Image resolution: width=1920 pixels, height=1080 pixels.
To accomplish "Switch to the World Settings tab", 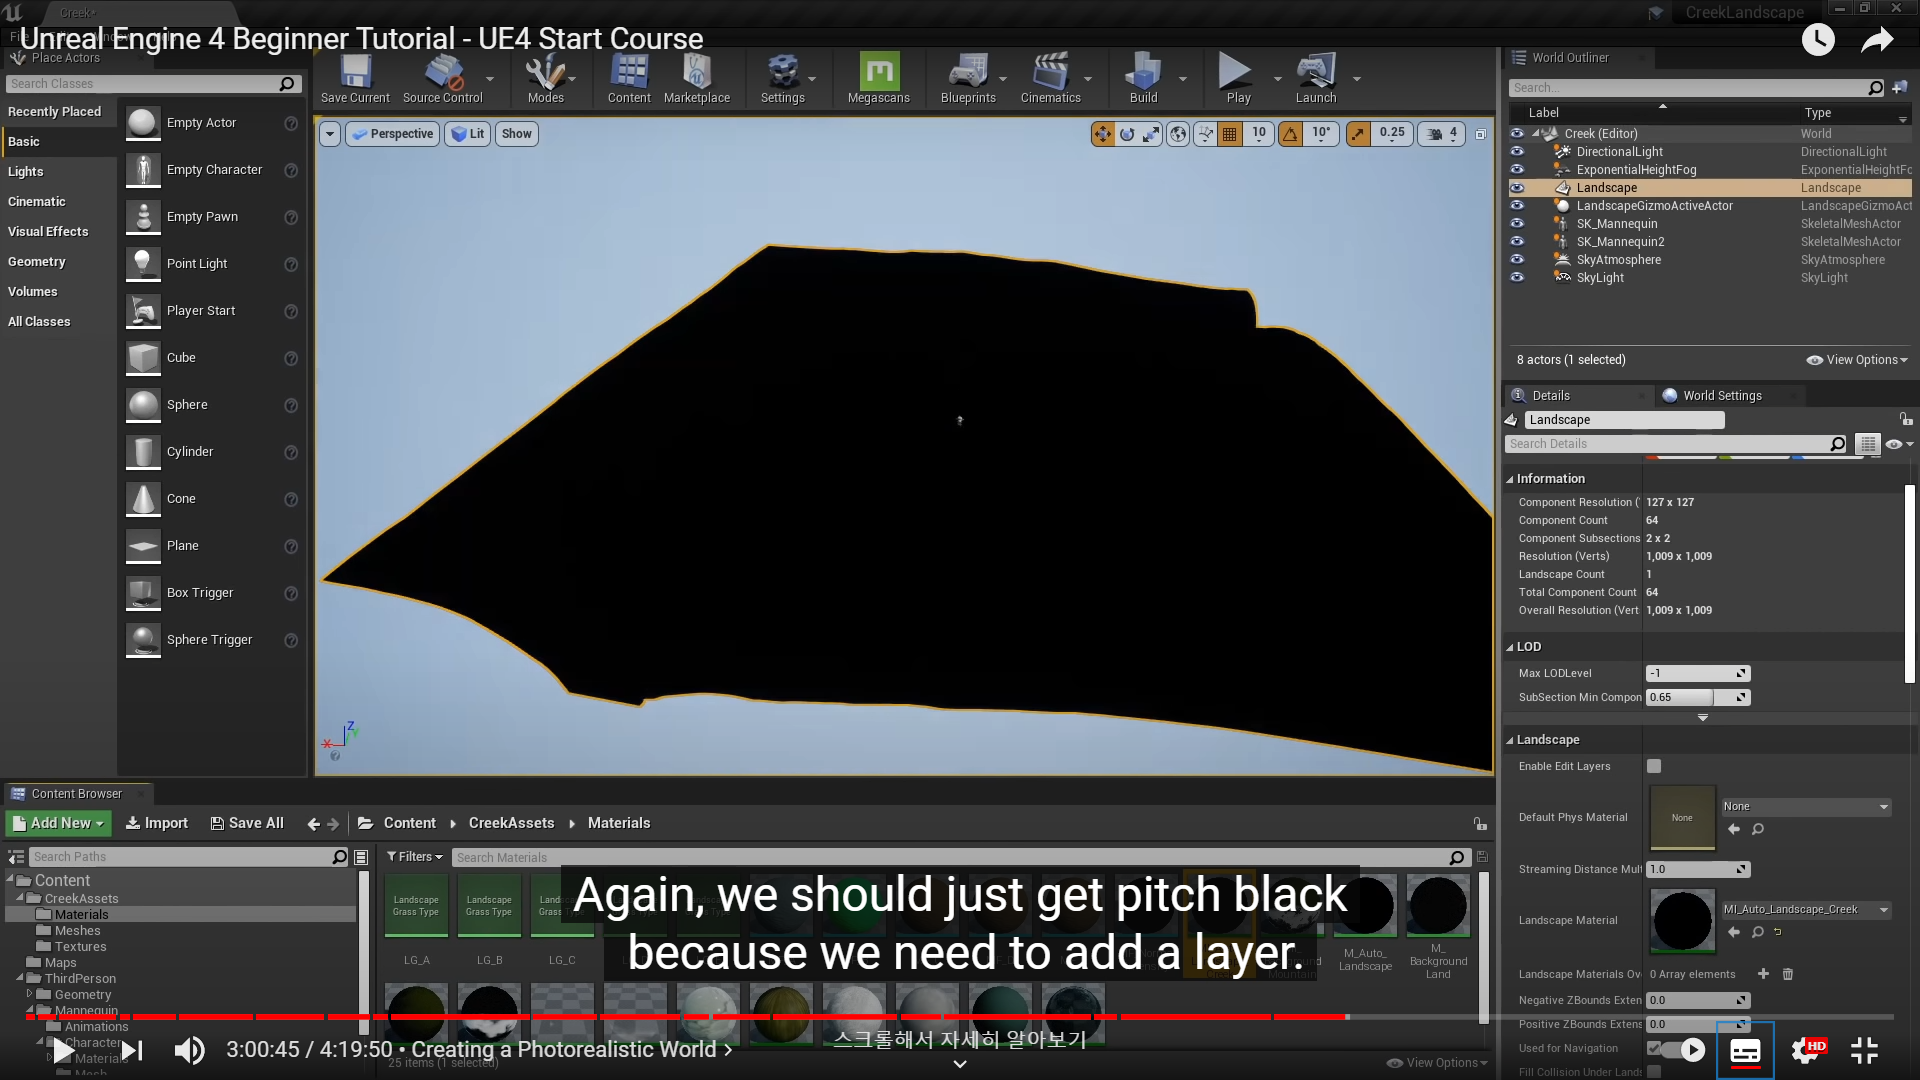I will click(1721, 396).
